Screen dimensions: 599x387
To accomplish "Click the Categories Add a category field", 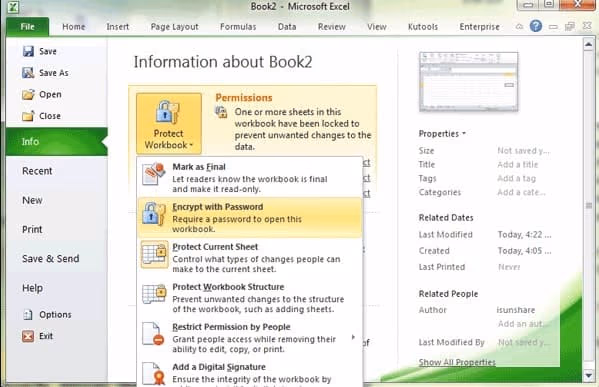I will [521, 192].
